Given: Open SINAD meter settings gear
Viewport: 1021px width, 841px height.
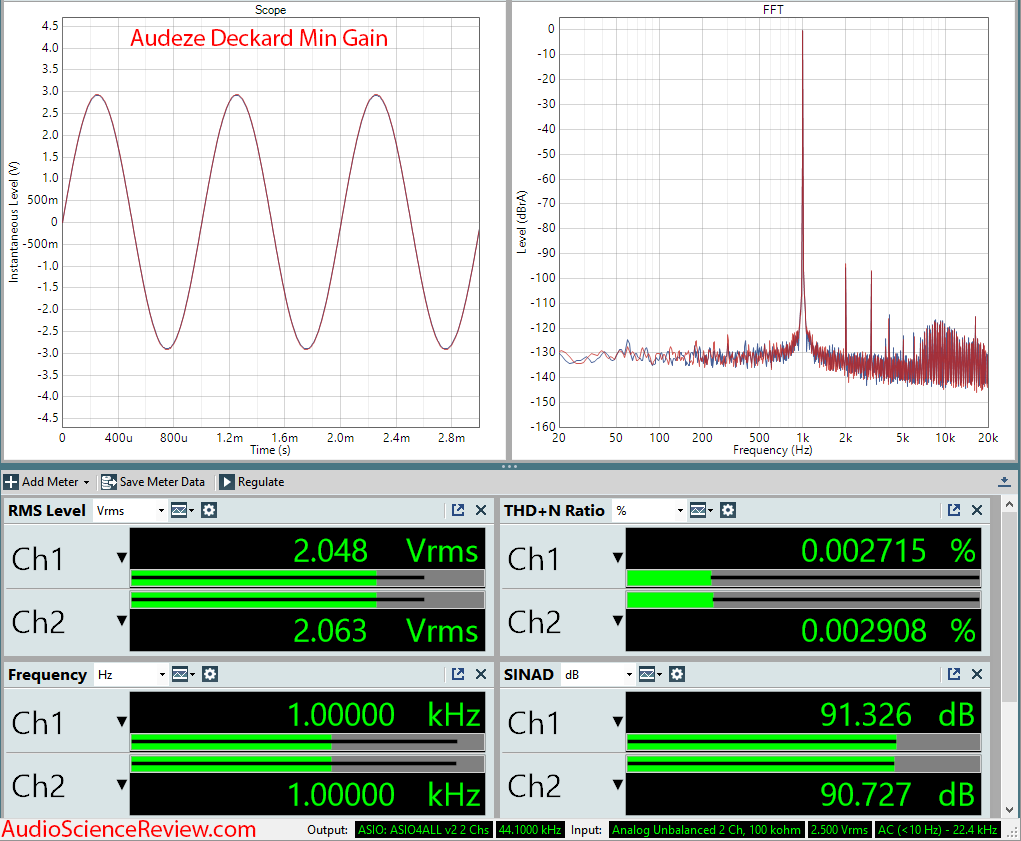Looking at the screenshot, I should pos(677,675).
